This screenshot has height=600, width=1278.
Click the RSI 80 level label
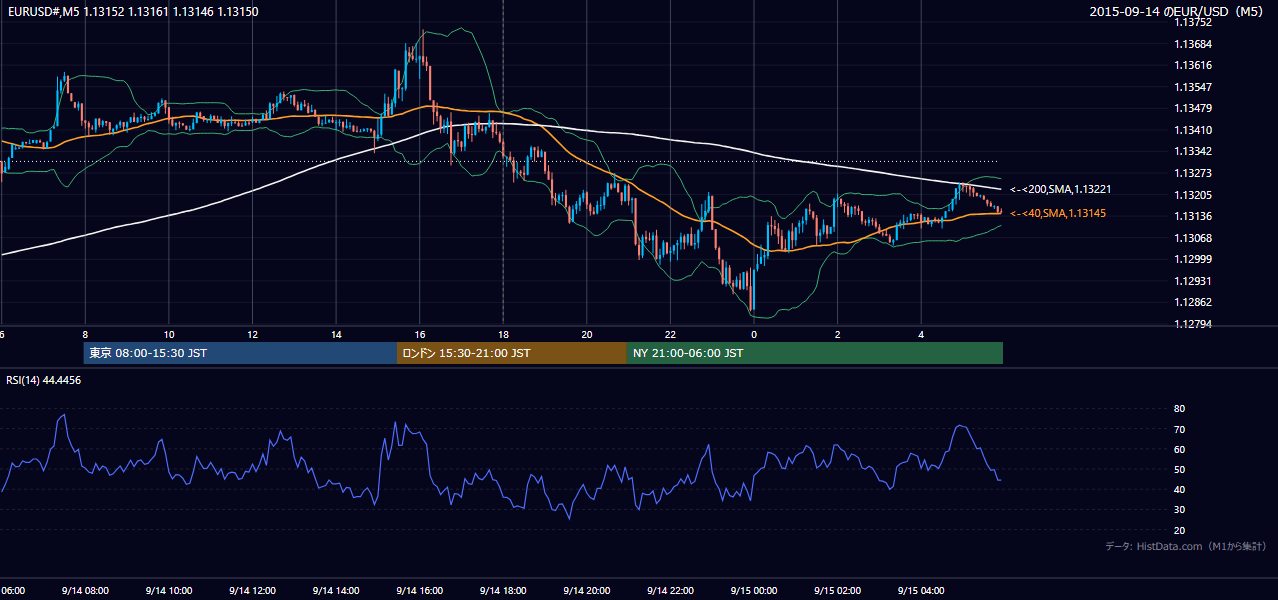(1179, 409)
